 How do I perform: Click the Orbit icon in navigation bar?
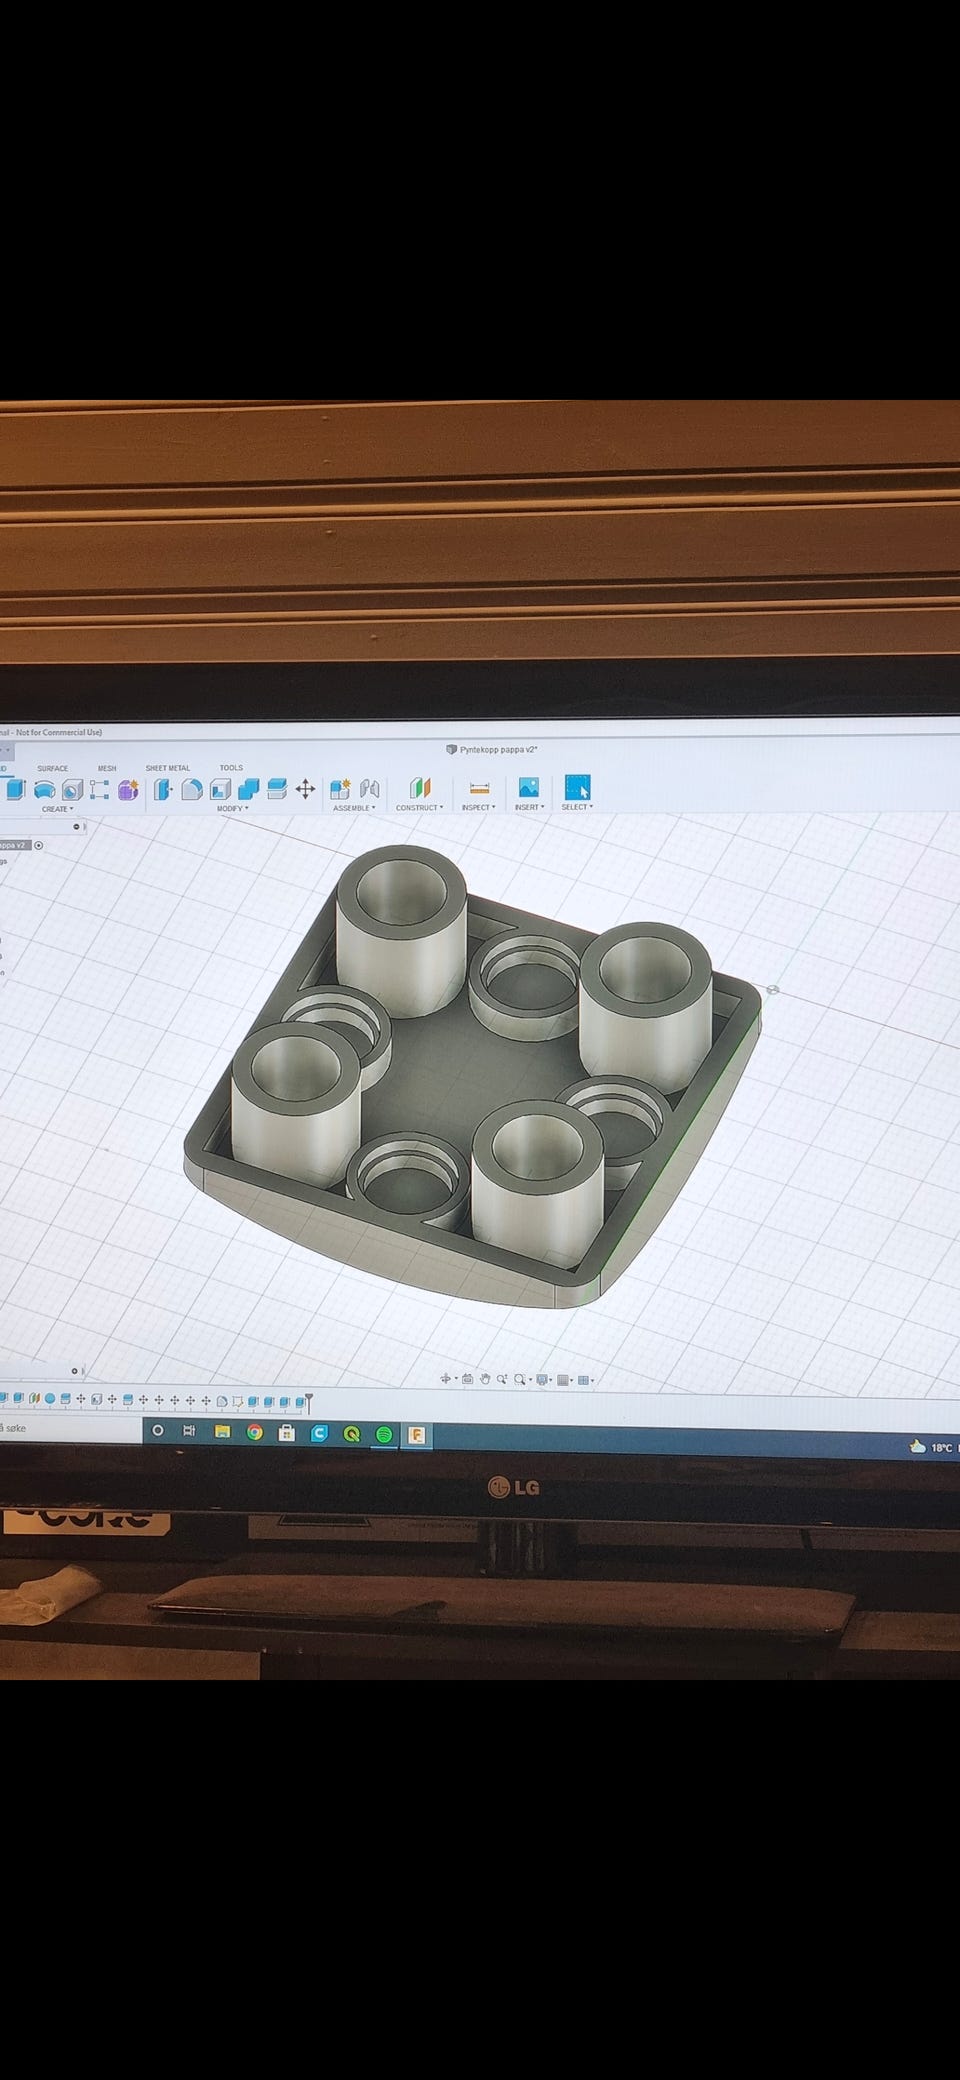point(445,1379)
